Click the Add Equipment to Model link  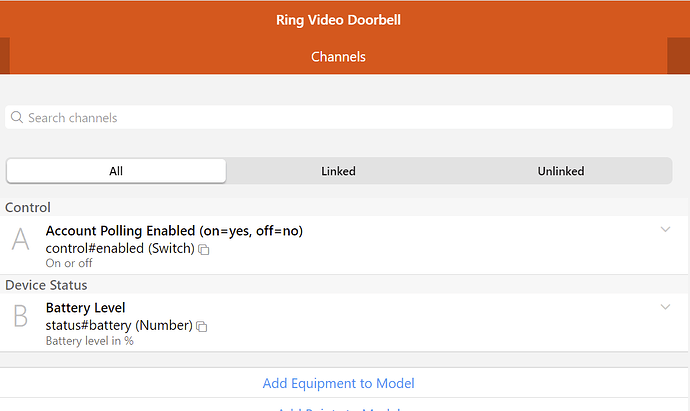coord(338,383)
